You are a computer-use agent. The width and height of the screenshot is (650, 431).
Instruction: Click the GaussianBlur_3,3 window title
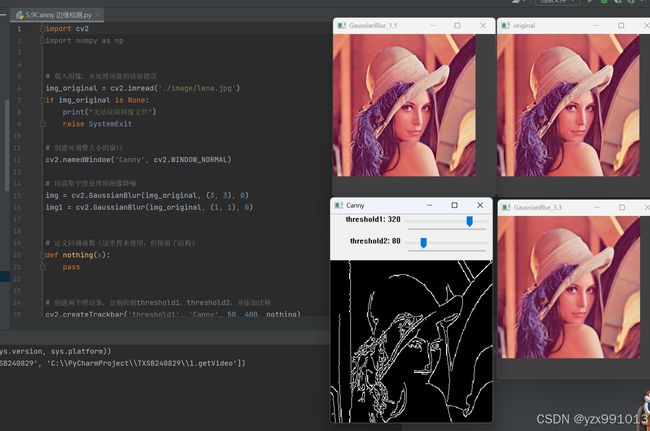[538, 207]
